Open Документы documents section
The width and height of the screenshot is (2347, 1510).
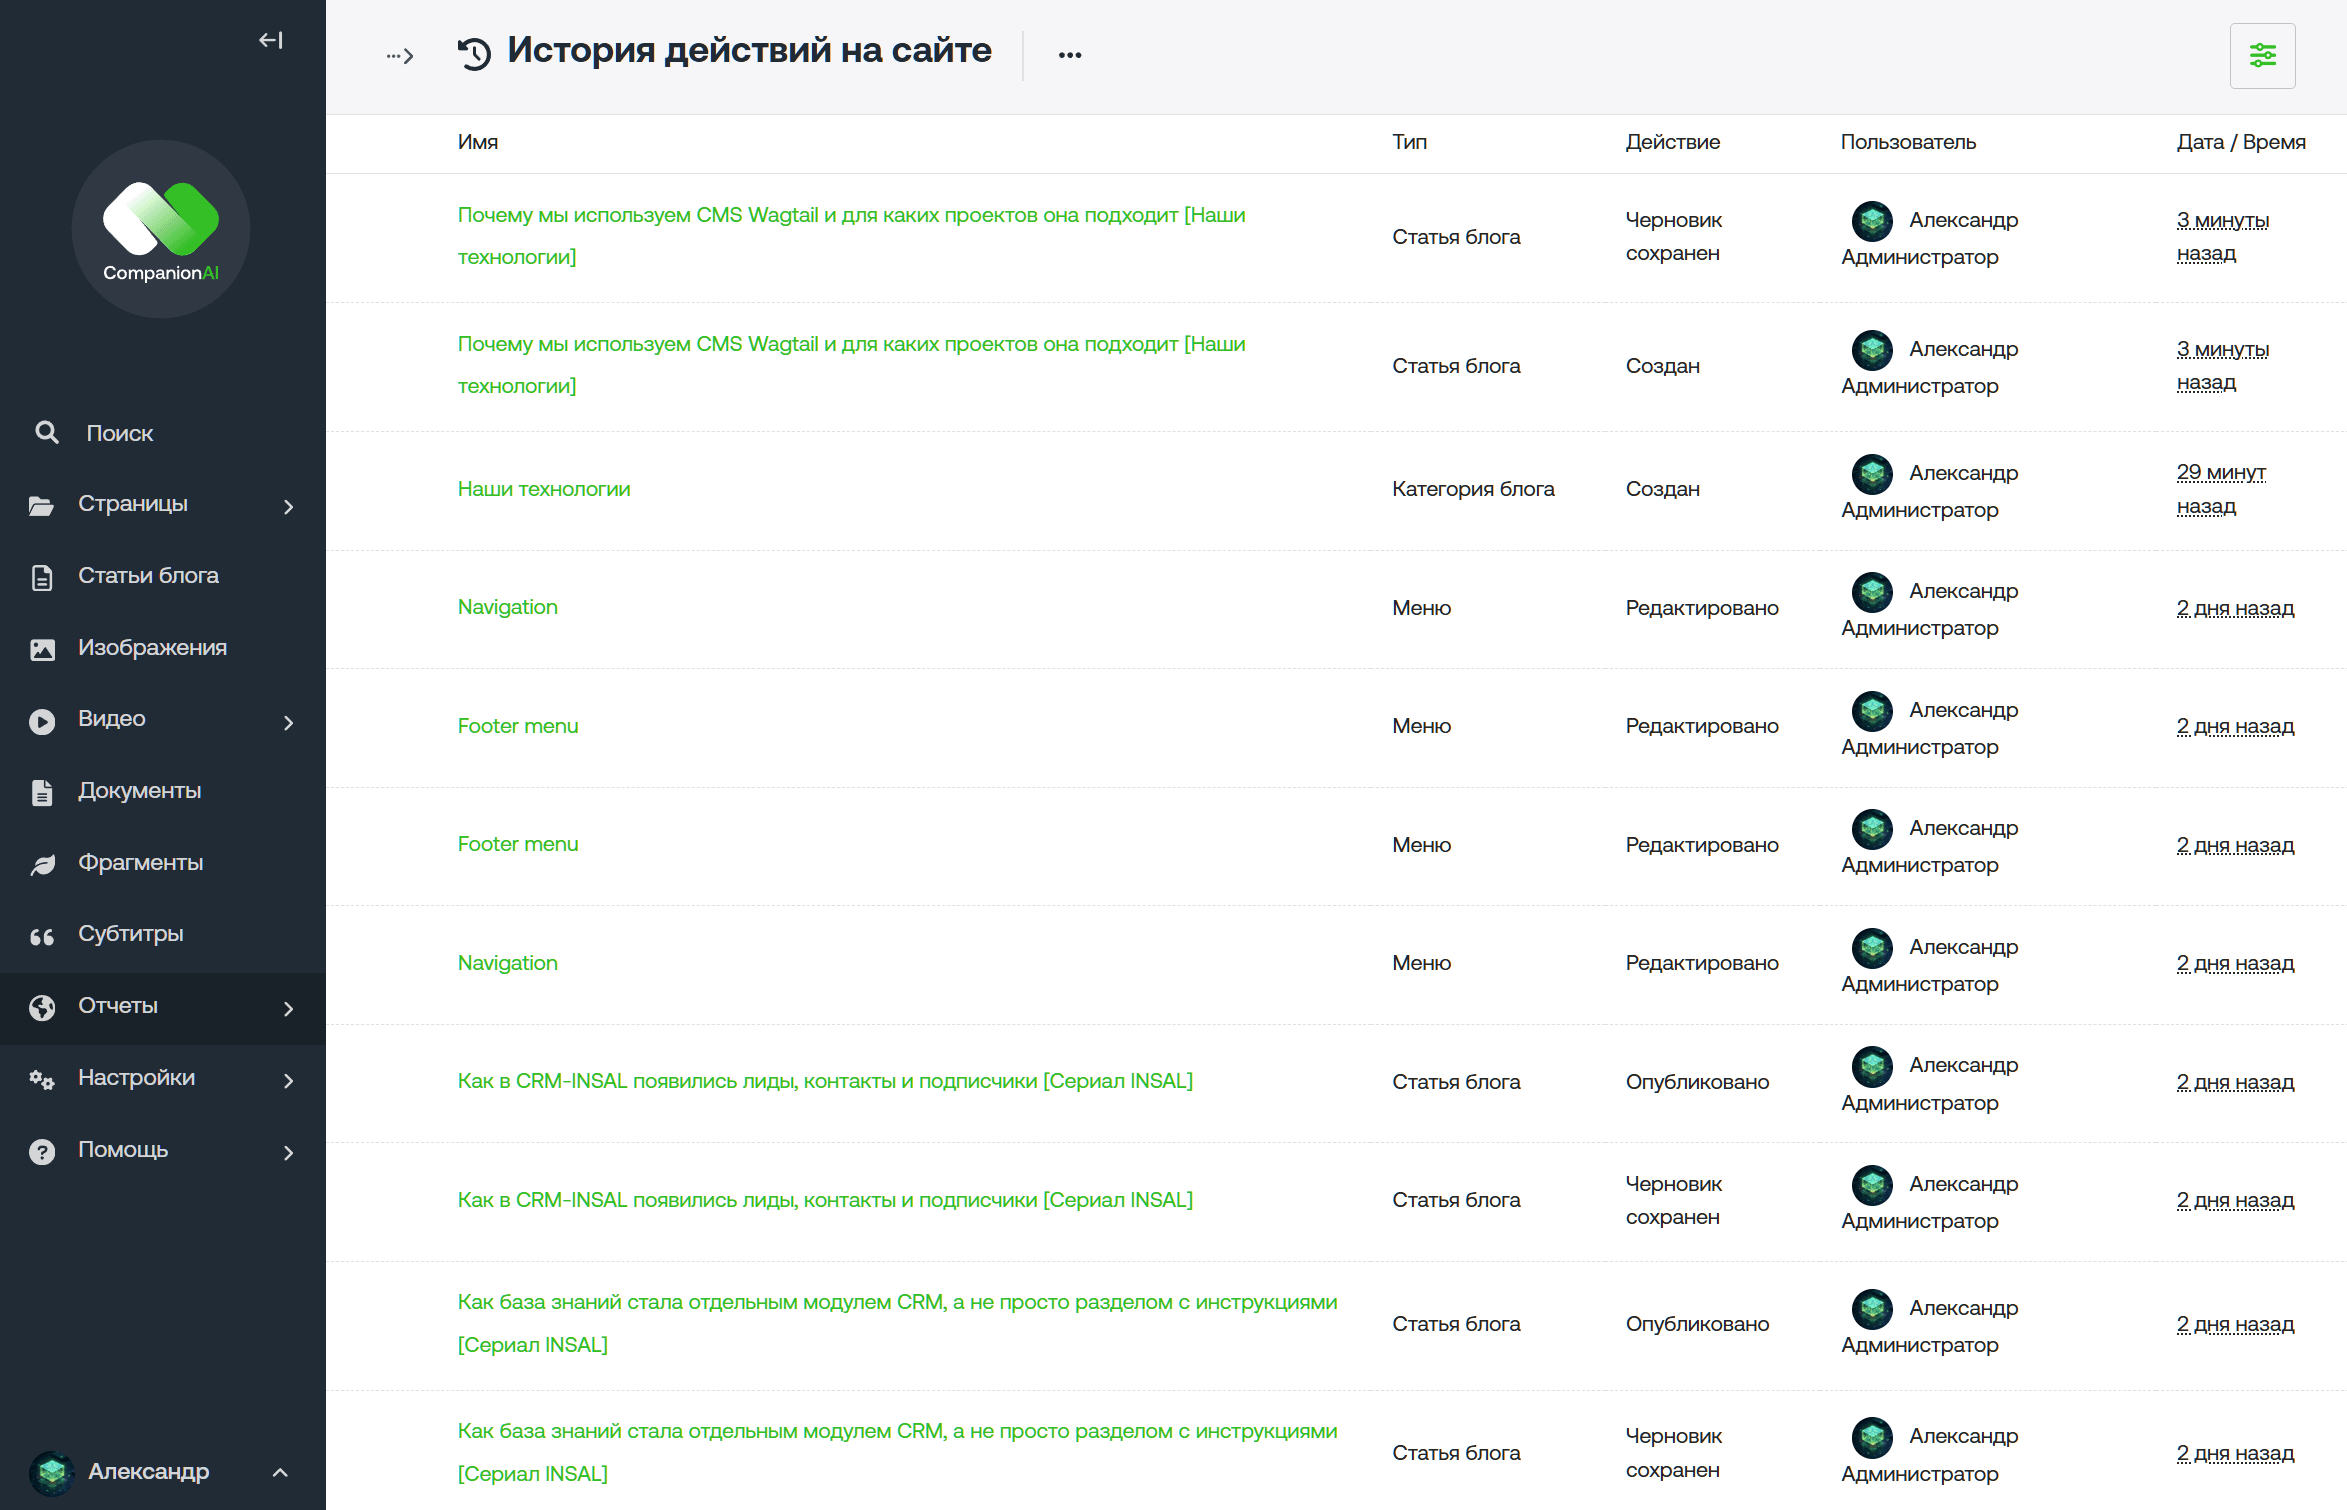tap(139, 791)
